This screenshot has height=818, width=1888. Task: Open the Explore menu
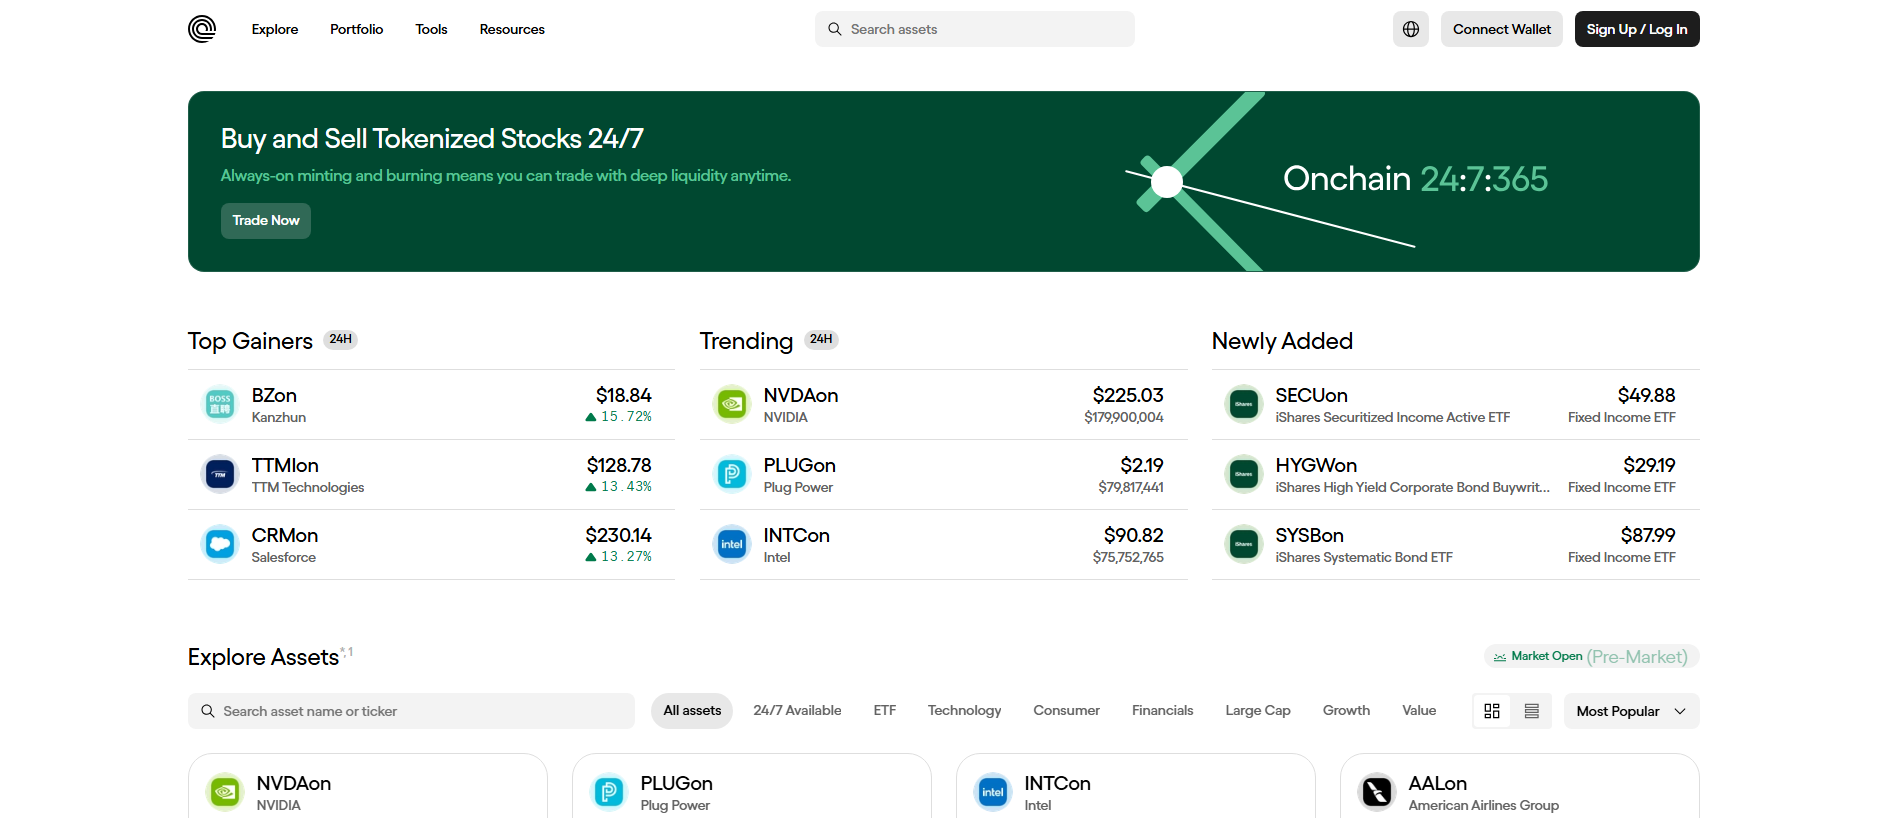point(275,29)
